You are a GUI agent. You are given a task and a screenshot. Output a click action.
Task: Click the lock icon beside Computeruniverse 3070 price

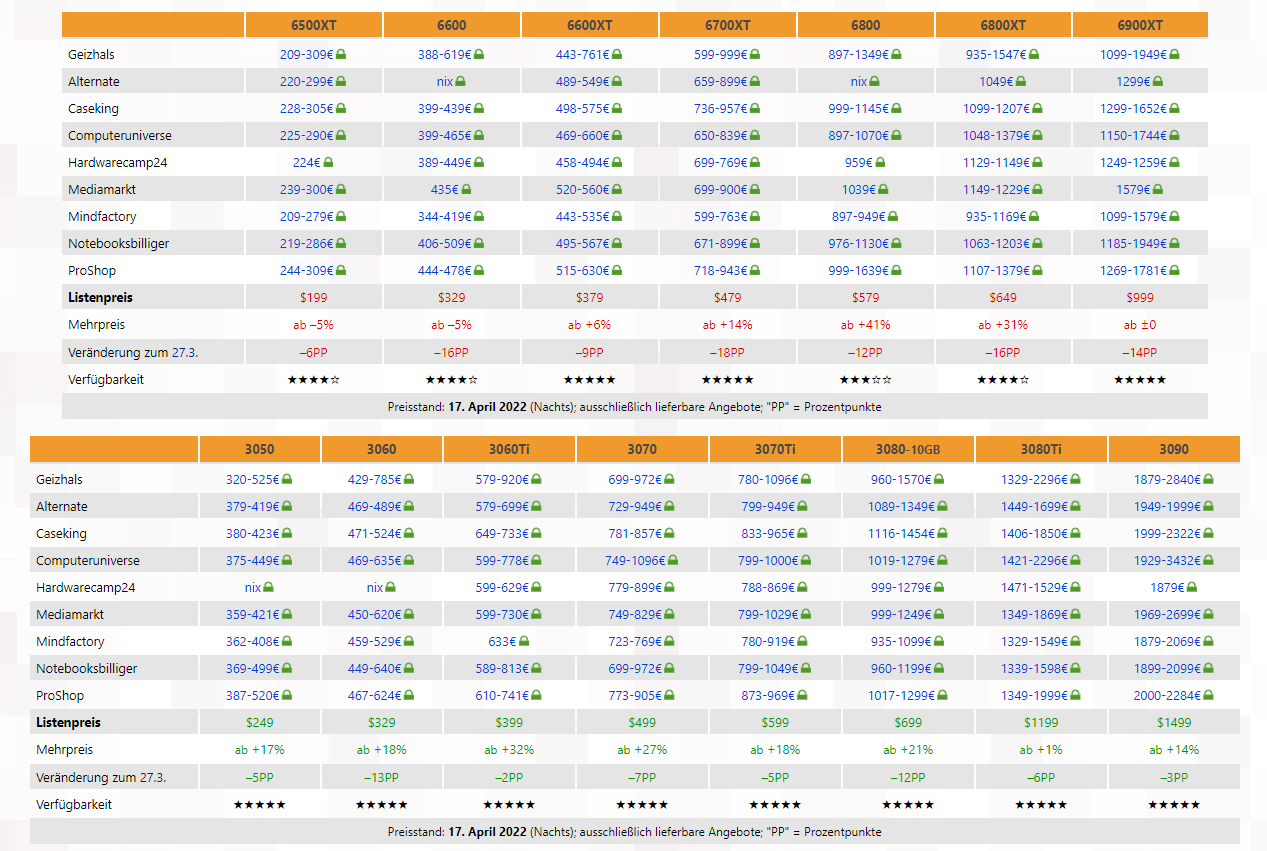673,561
